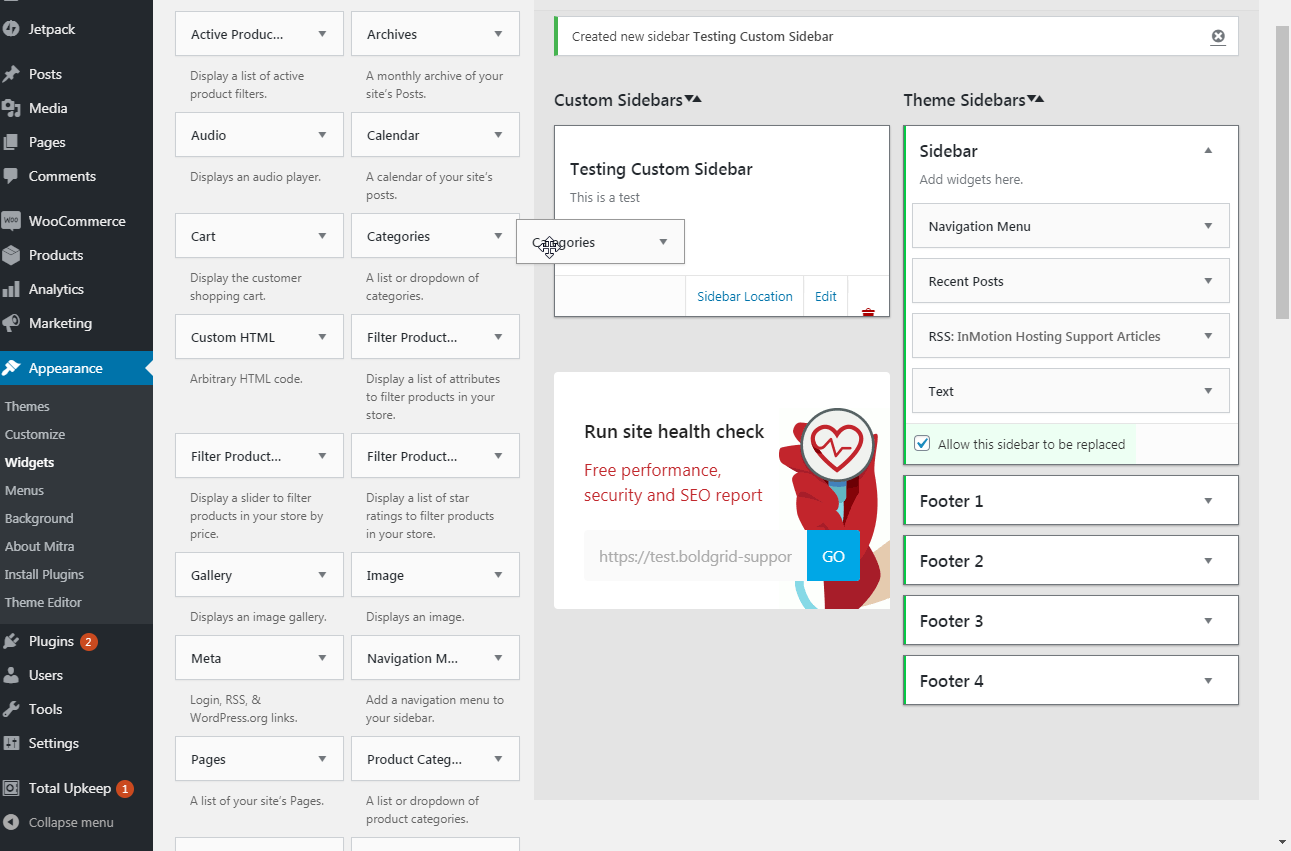This screenshot has width=1291, height=851.
Task: Select the Analytics chart icon
Action: (x=17, y=289)
